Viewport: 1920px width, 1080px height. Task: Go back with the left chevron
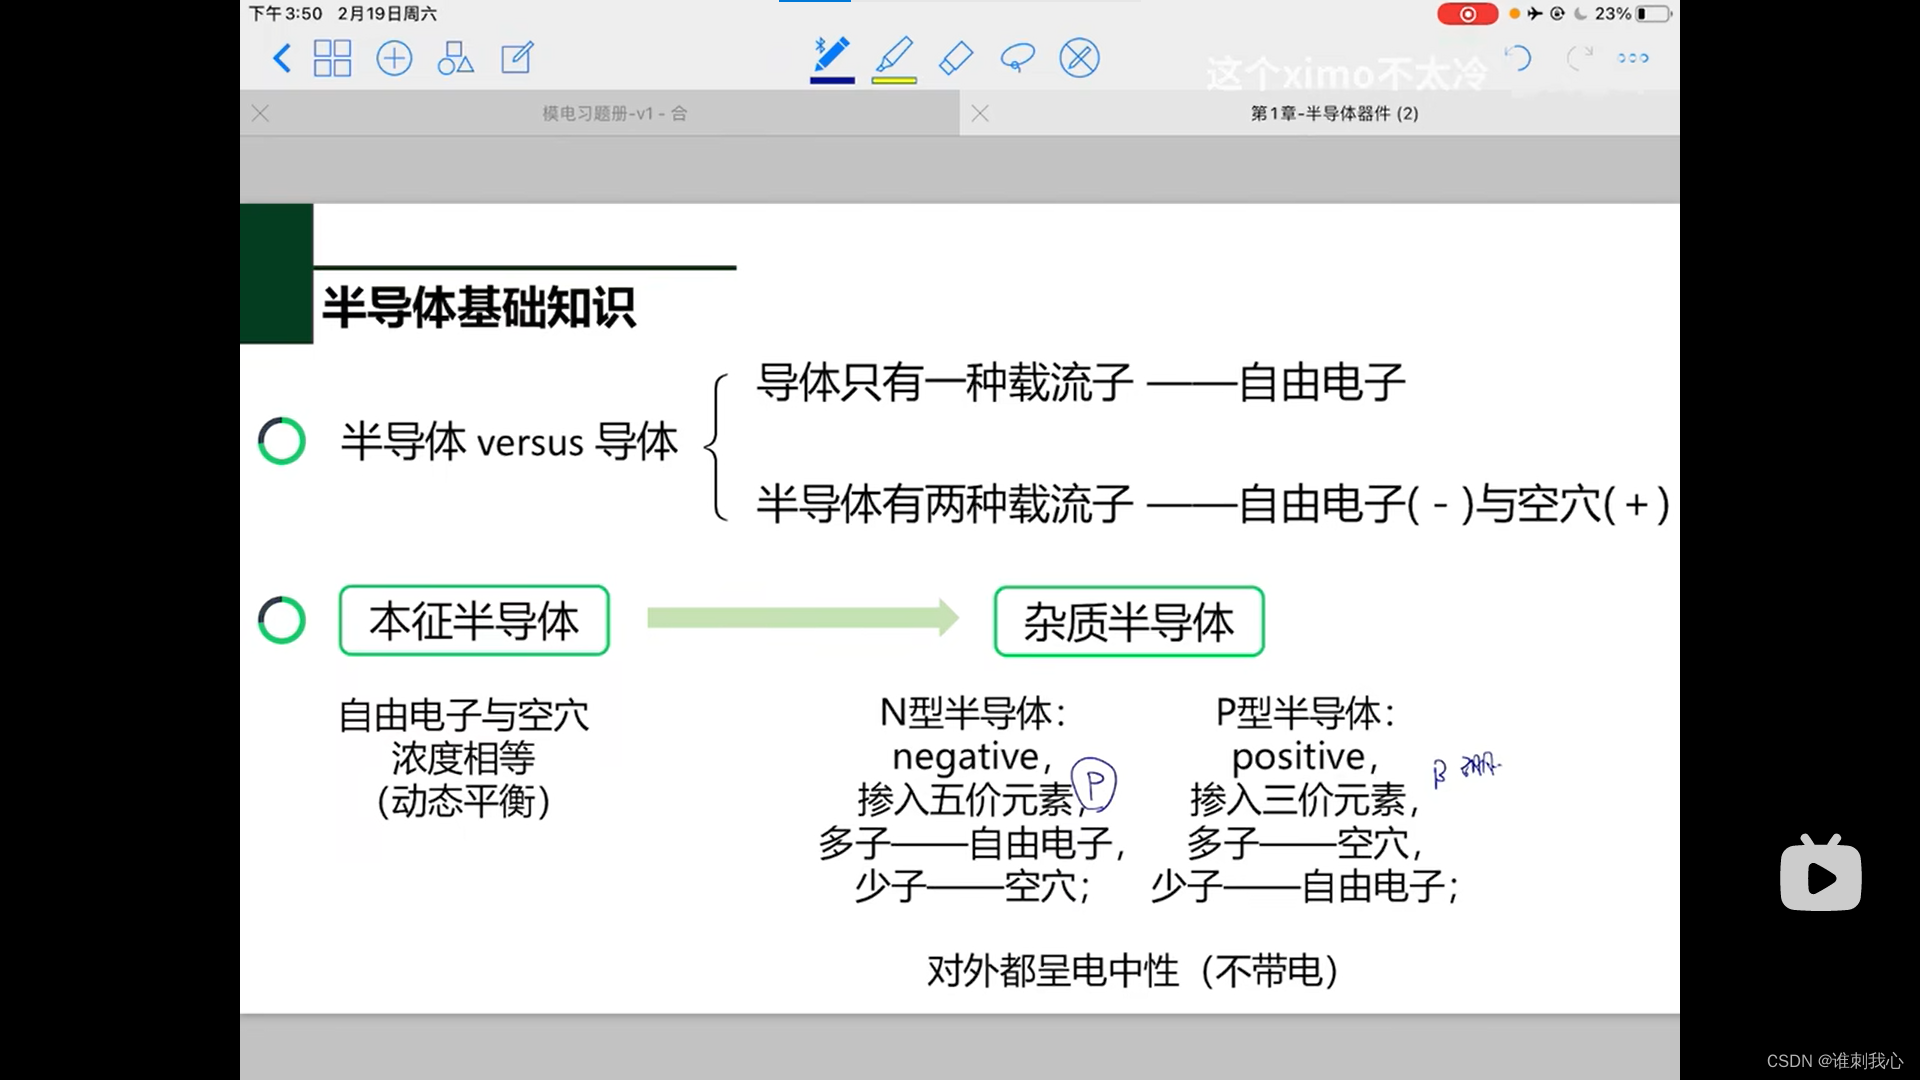[x=282, y=58]
